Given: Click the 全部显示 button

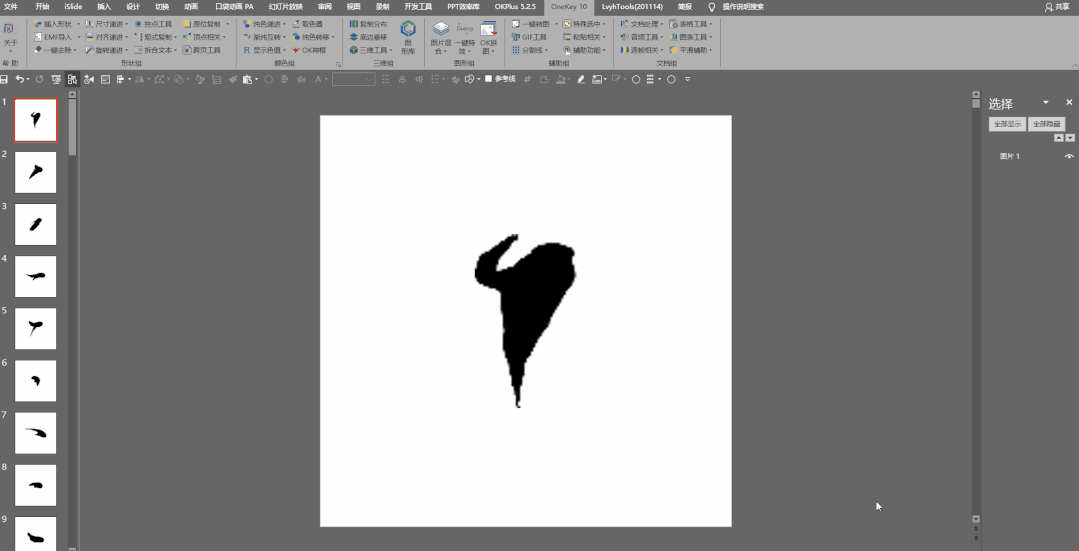Looking at the screenshot, I should (x=1007, y=125).
